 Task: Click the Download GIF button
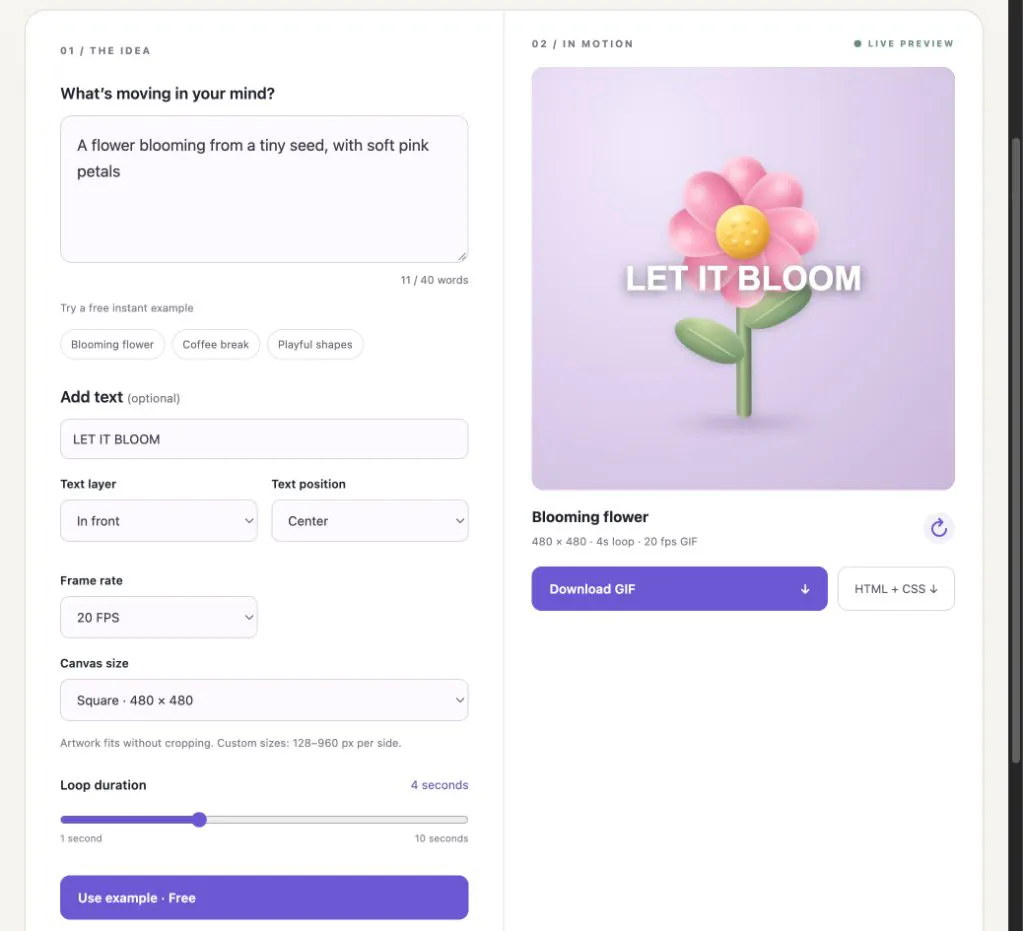tap(679, 588)
